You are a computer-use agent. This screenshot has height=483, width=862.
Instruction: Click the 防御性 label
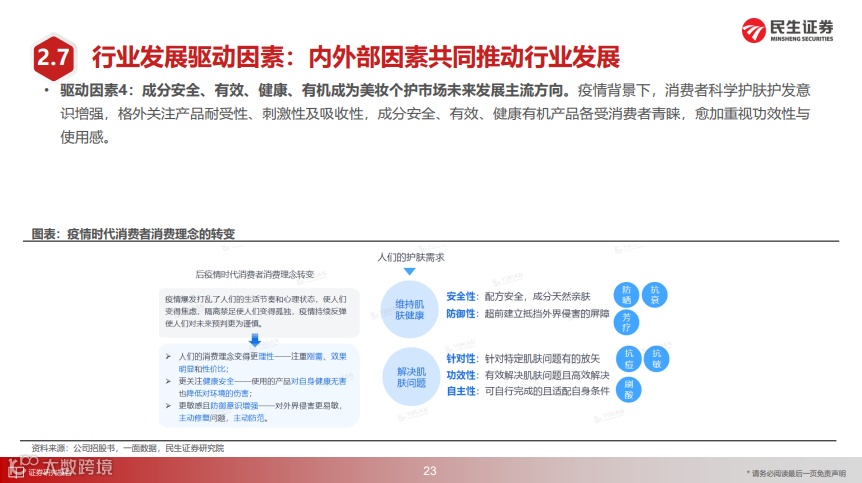click(x=460, y=314)
